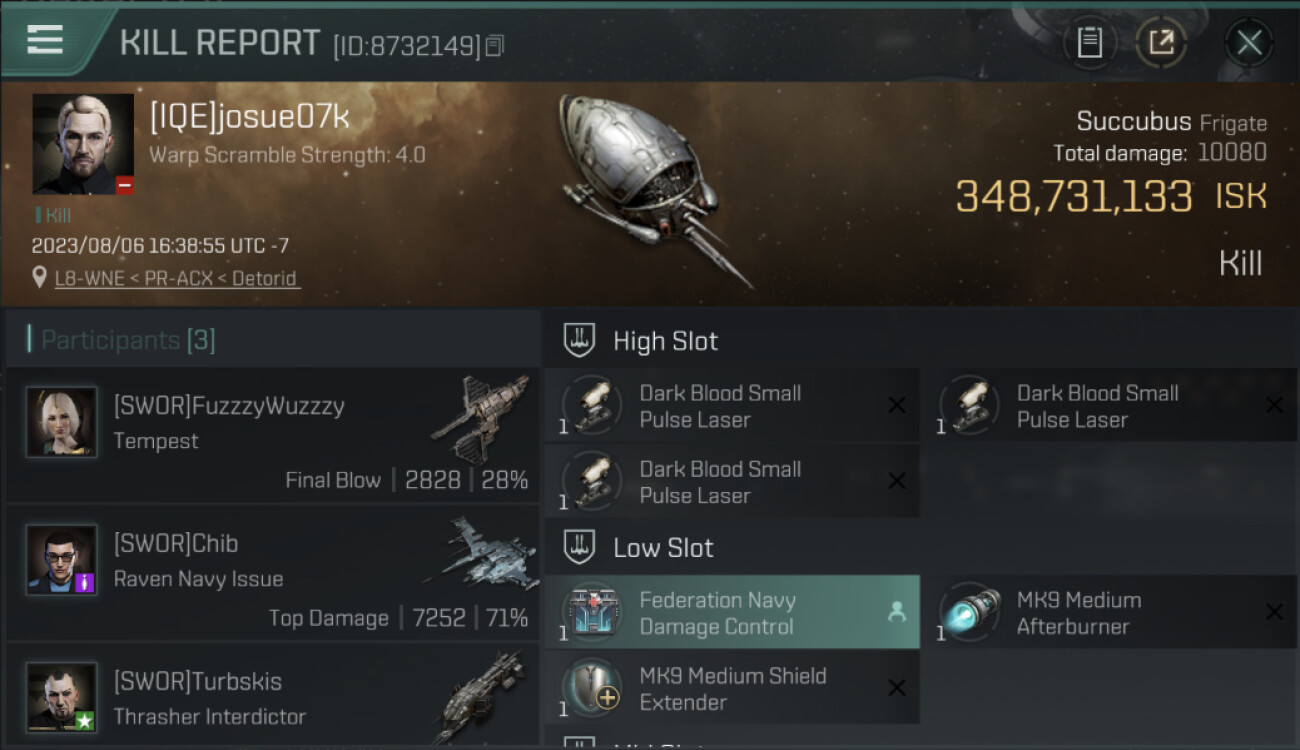Click X beside MK9 Medium Afterburner
The height and width of the screenshot is (750, 1300).
pos(1274,612)
